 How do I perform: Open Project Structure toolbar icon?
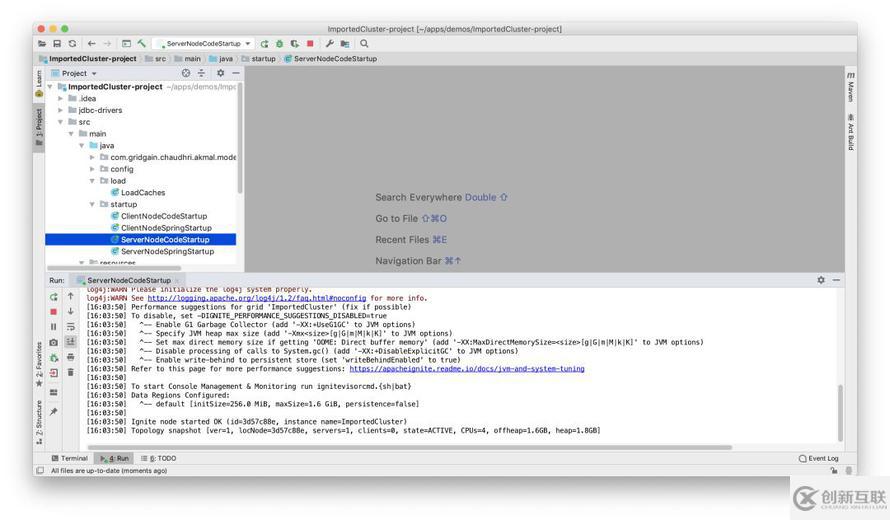[x=345, y=44]
